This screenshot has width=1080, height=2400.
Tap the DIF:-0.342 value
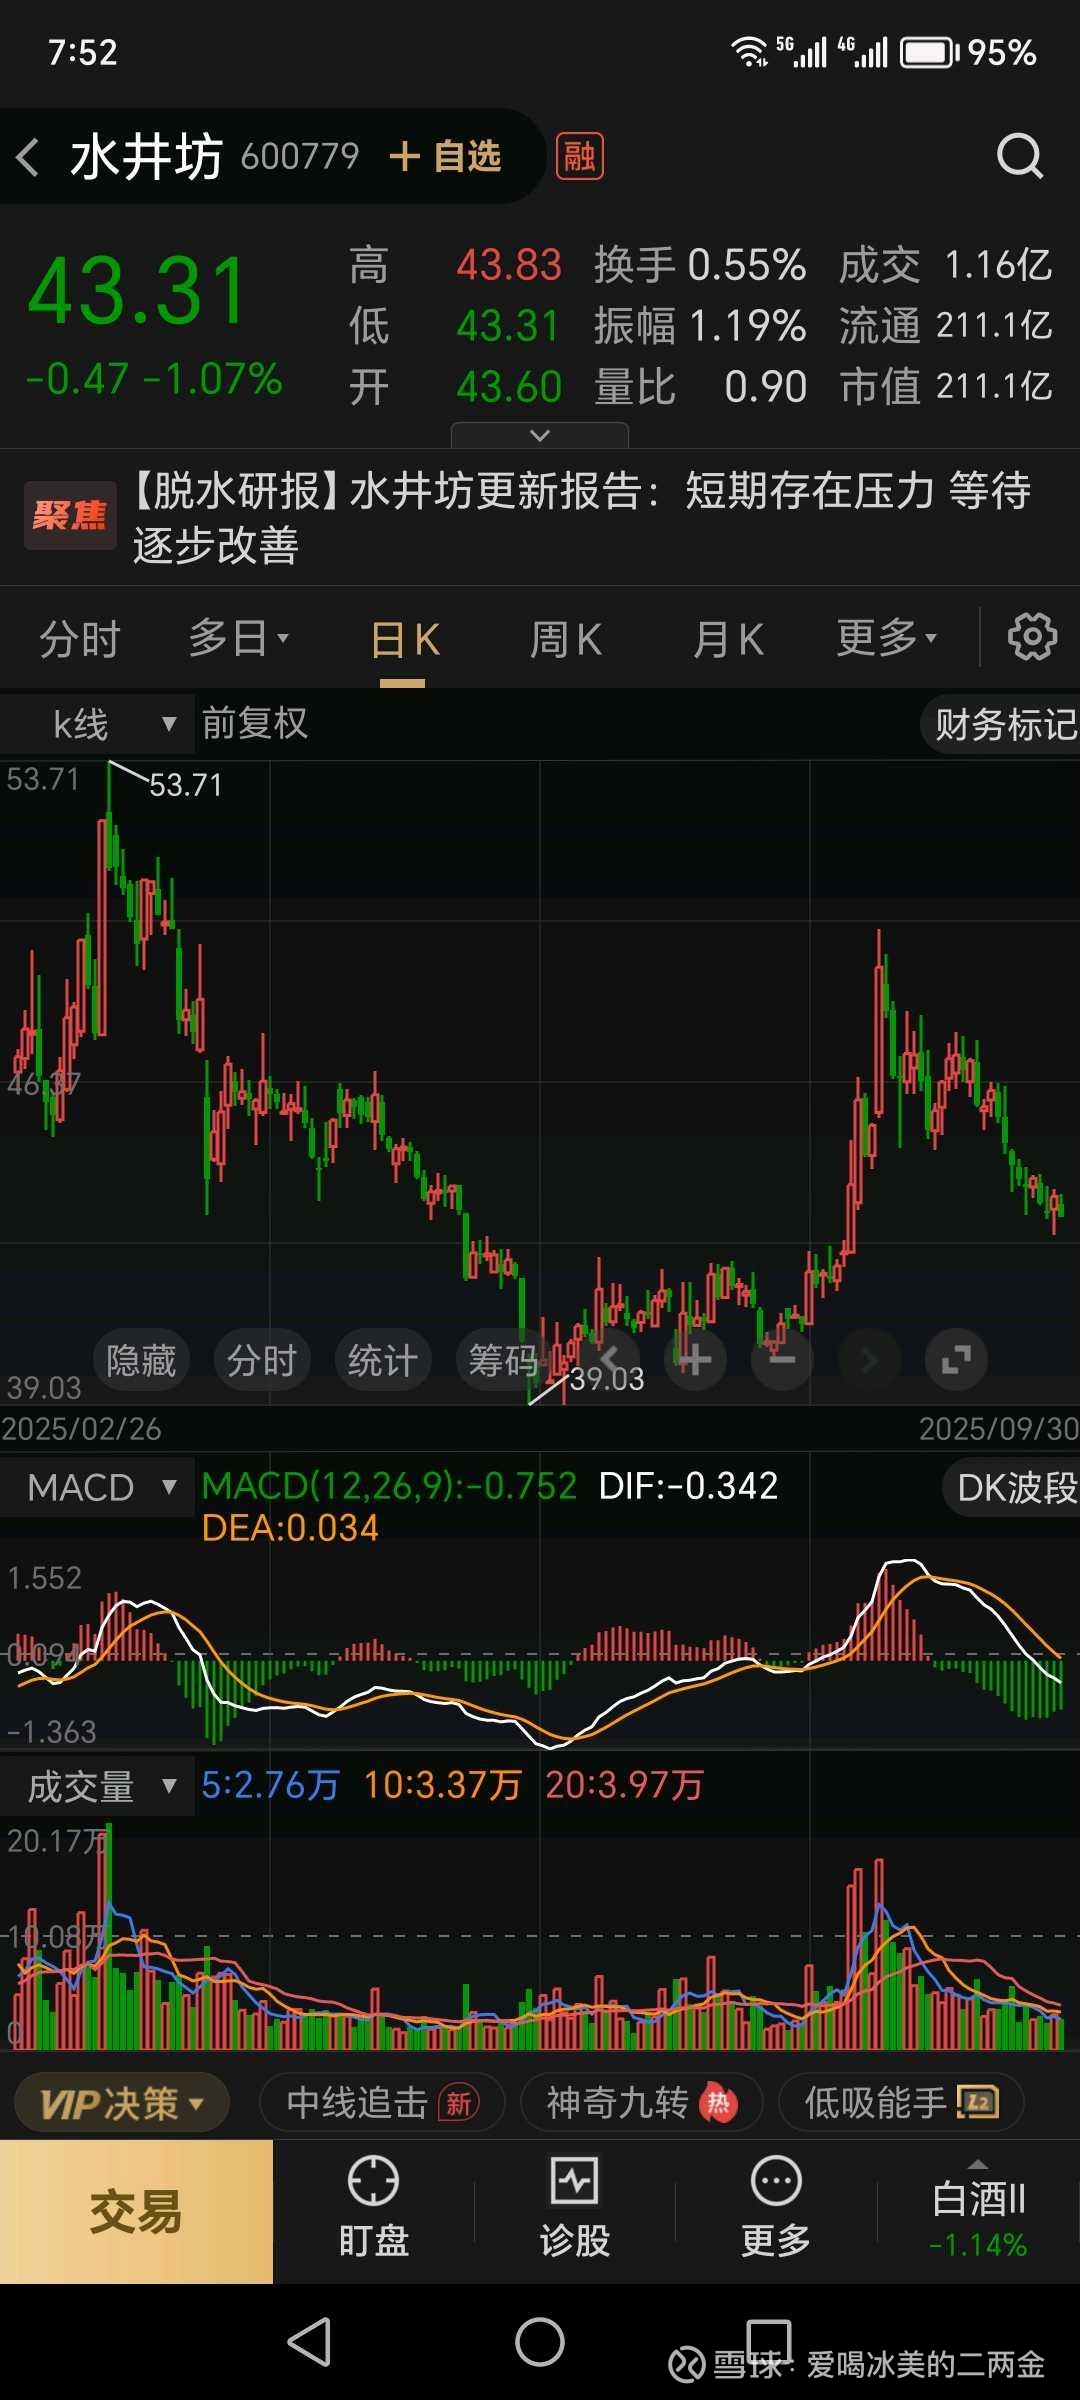pyautogui.click(x=688, y=1486)
